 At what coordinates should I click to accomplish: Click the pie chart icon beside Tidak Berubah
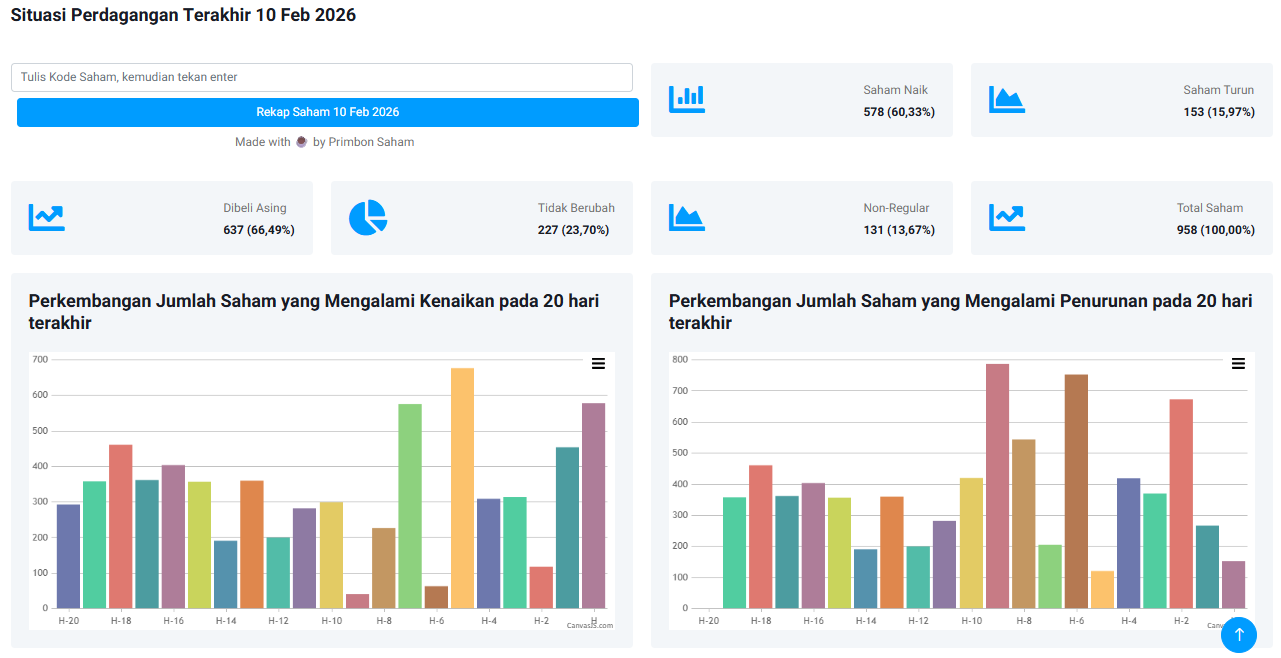pyautogui.click(x=367, y=217)
